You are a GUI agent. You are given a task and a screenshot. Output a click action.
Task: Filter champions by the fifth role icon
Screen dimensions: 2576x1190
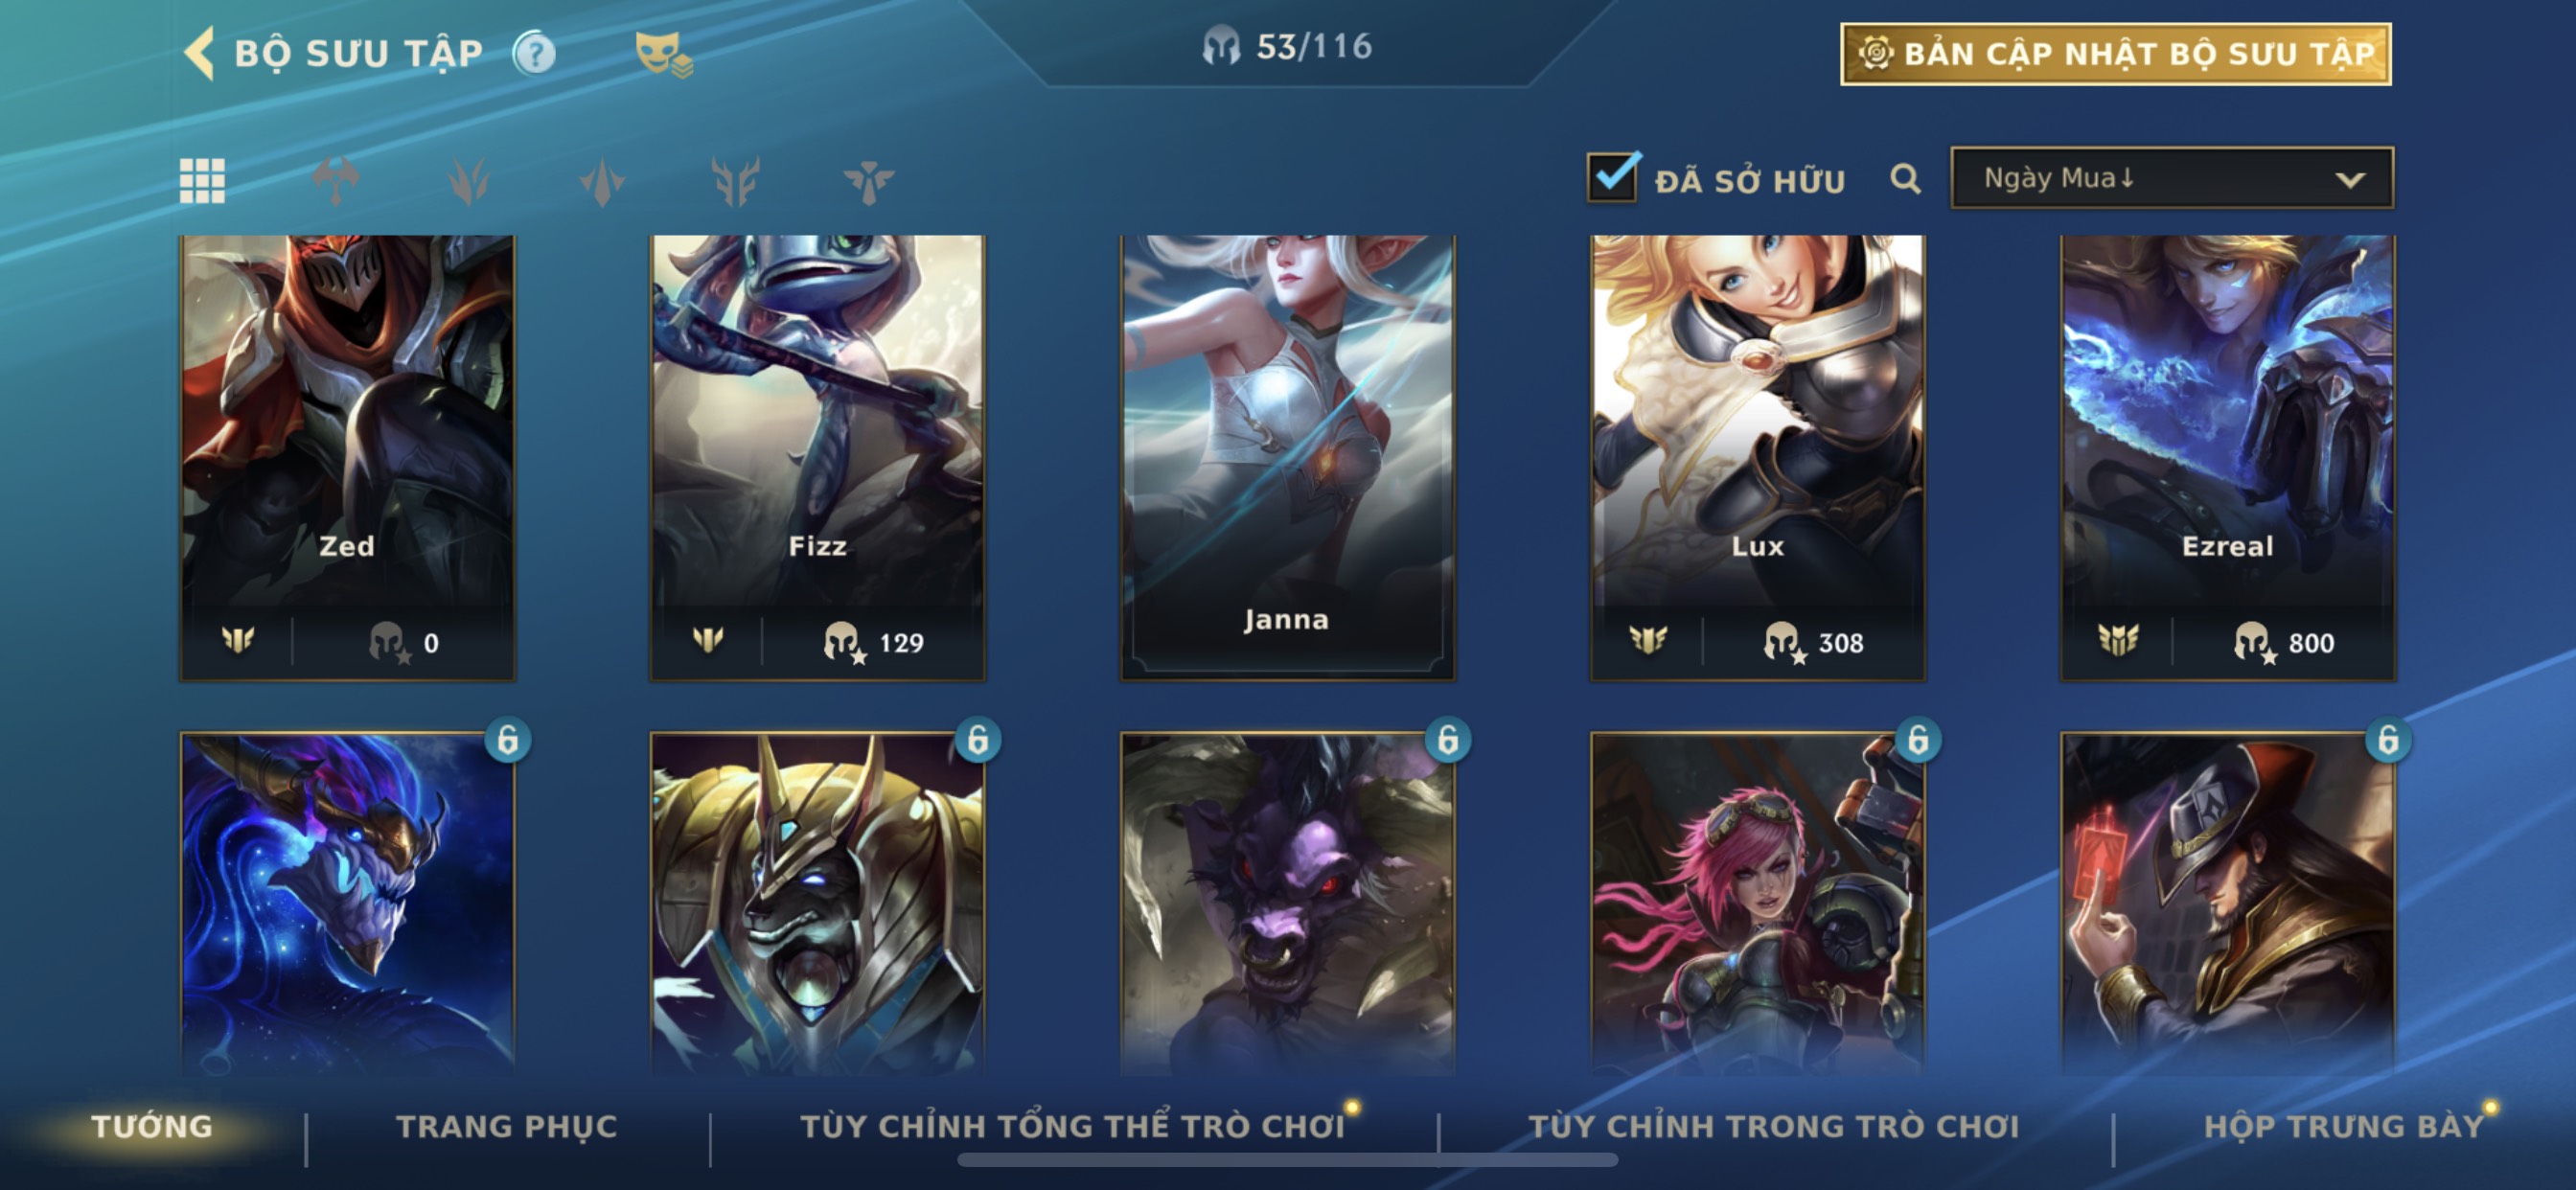pyautogui.click(x=868, y=181)
